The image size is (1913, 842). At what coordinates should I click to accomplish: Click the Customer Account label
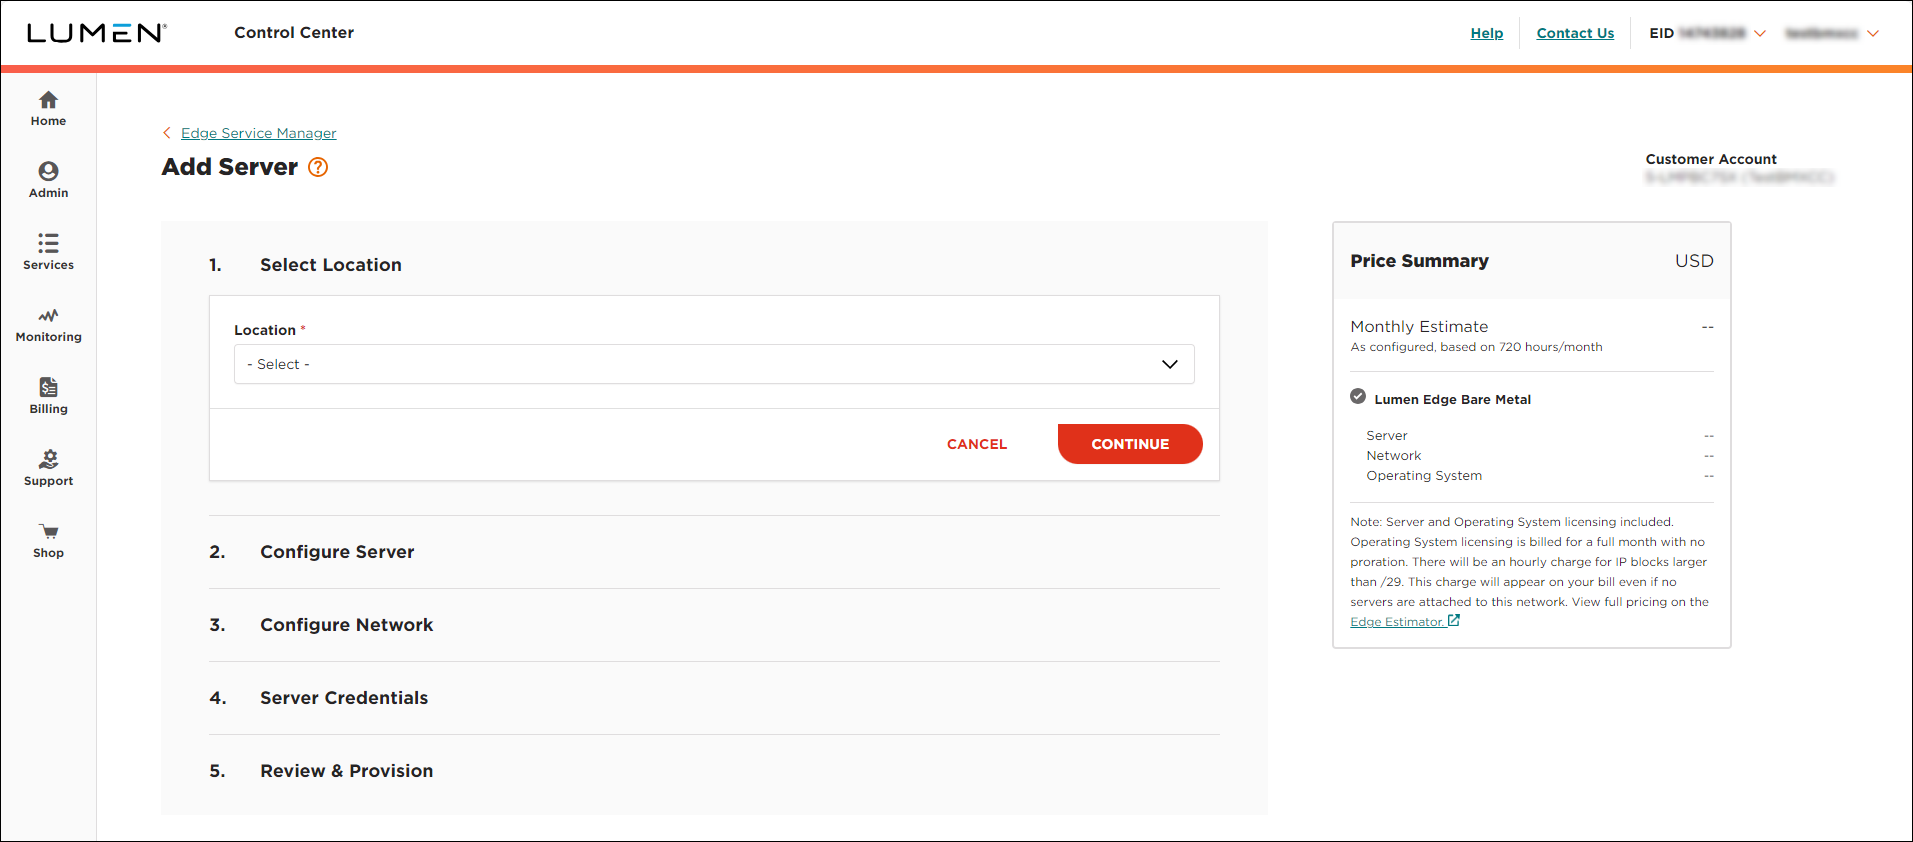click(1711, 159)
